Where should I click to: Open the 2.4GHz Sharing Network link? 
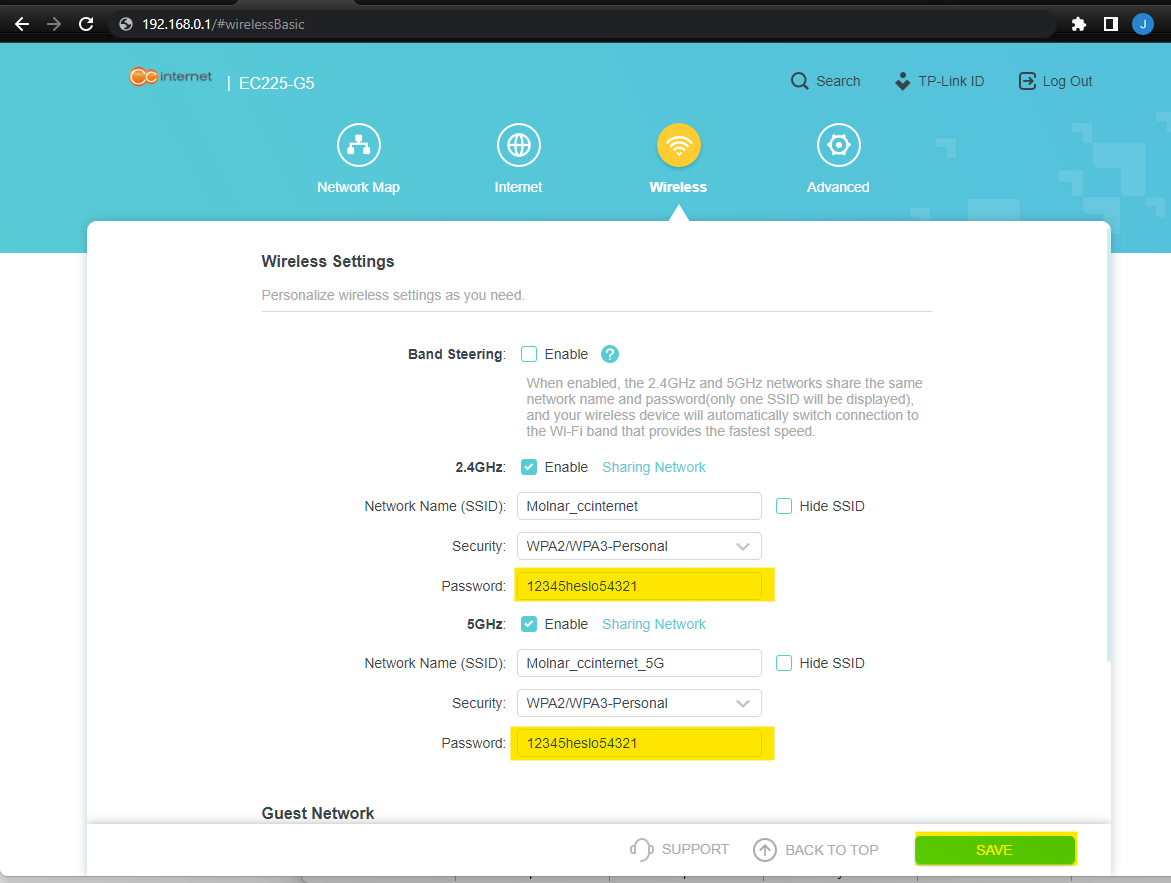(653, 467)
